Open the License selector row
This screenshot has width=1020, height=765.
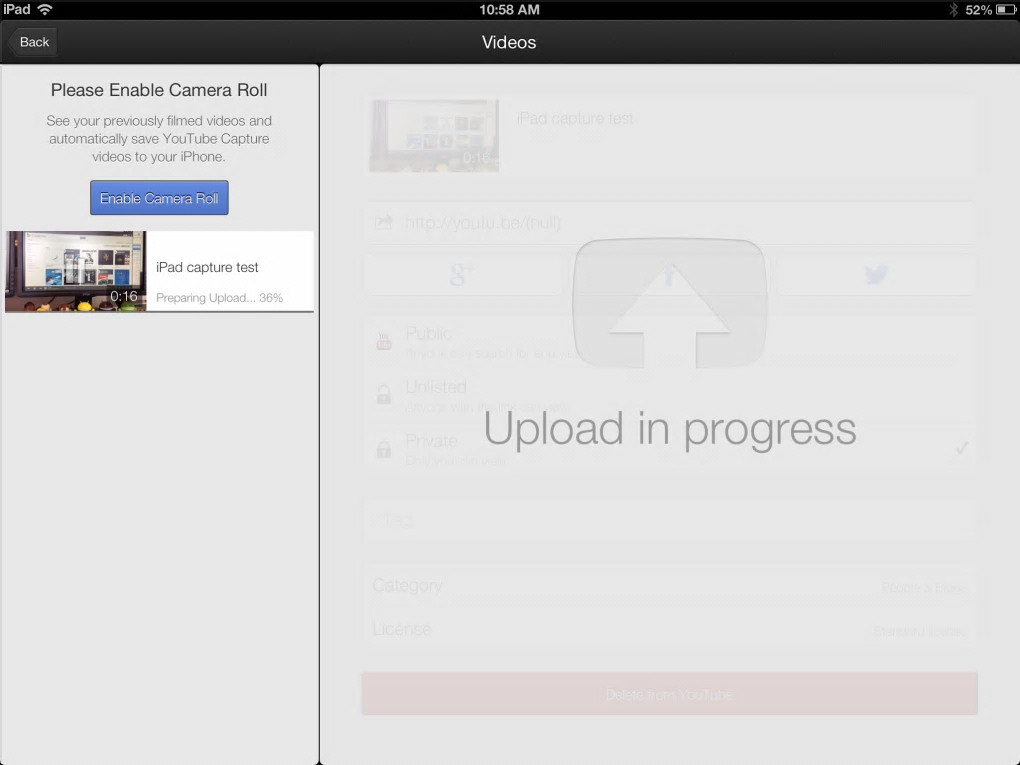pos(669,630)
